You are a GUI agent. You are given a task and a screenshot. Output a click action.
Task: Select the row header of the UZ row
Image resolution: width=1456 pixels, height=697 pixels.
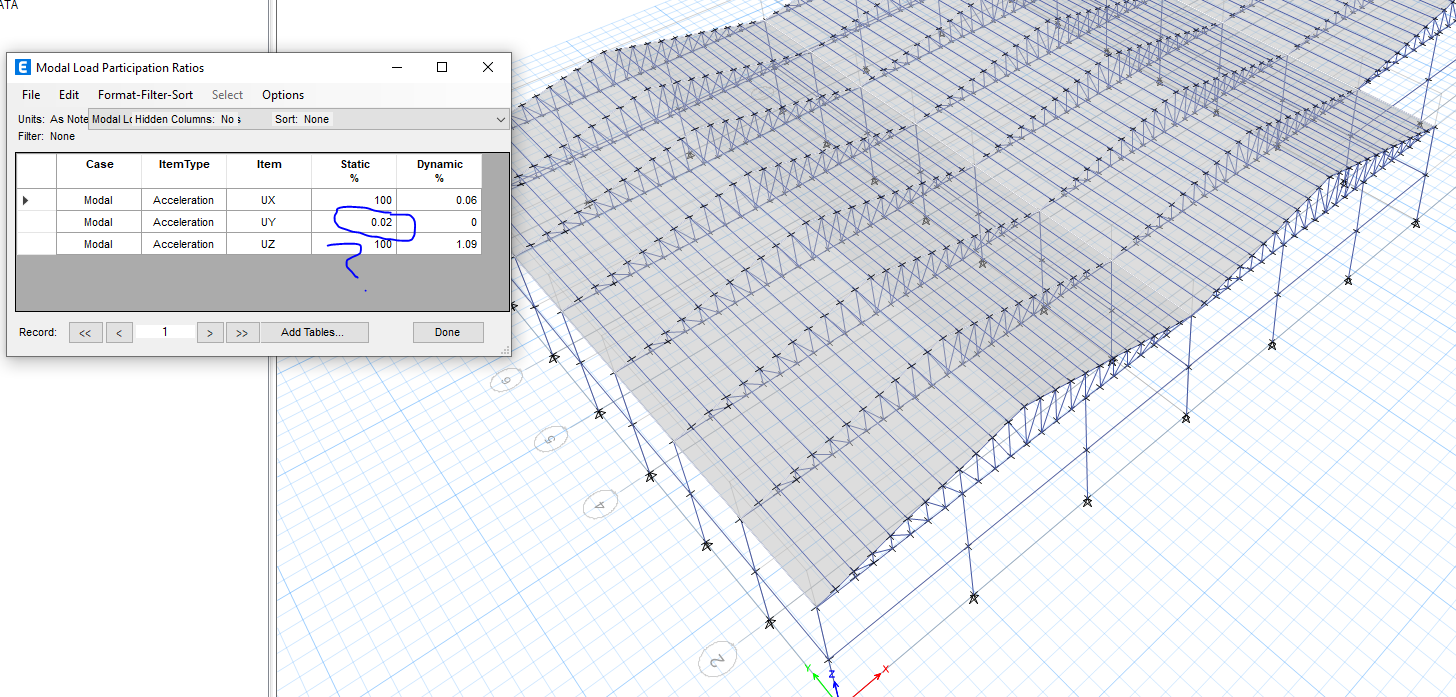(36, 244)
